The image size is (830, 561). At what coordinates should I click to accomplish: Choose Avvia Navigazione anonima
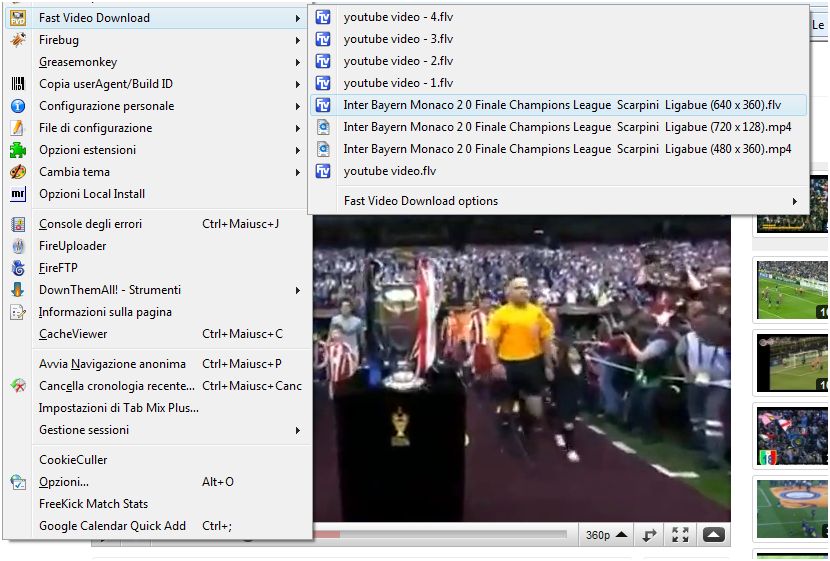[x=112, y=364]
